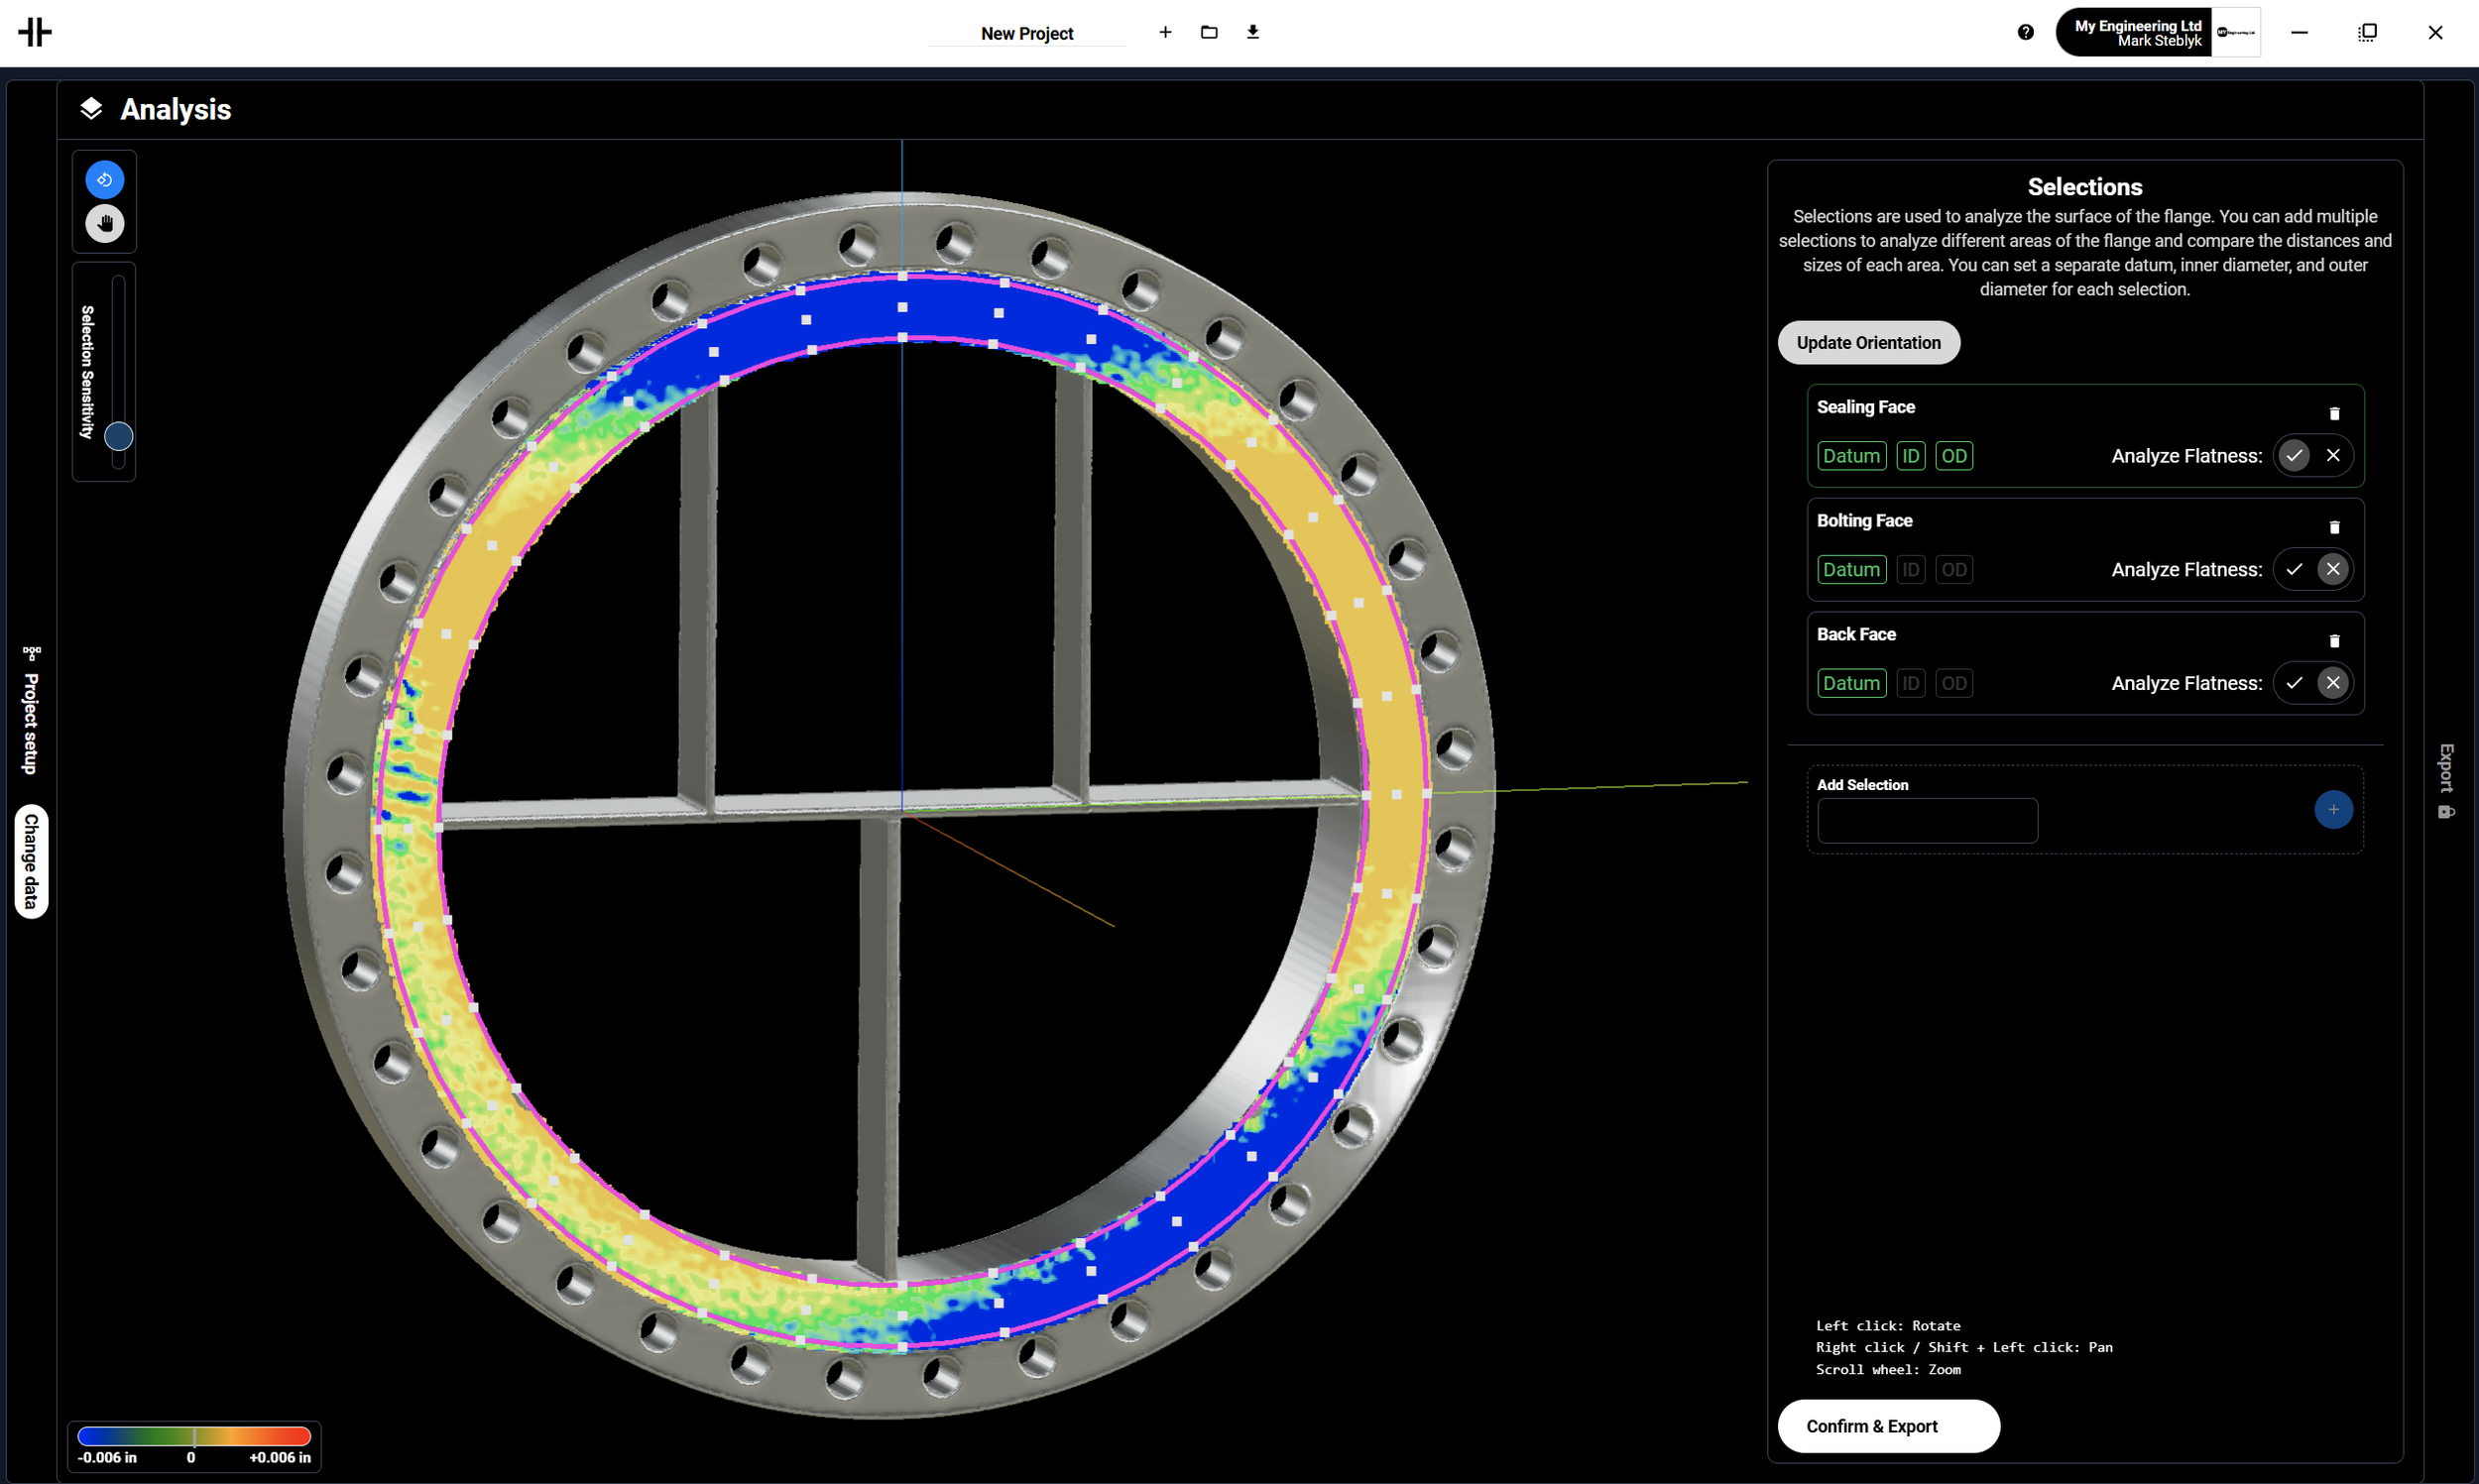This screenshot has width=2479, height=1484.
Task: Delete the Sealing Face selection
Action: click(2334, 412)
